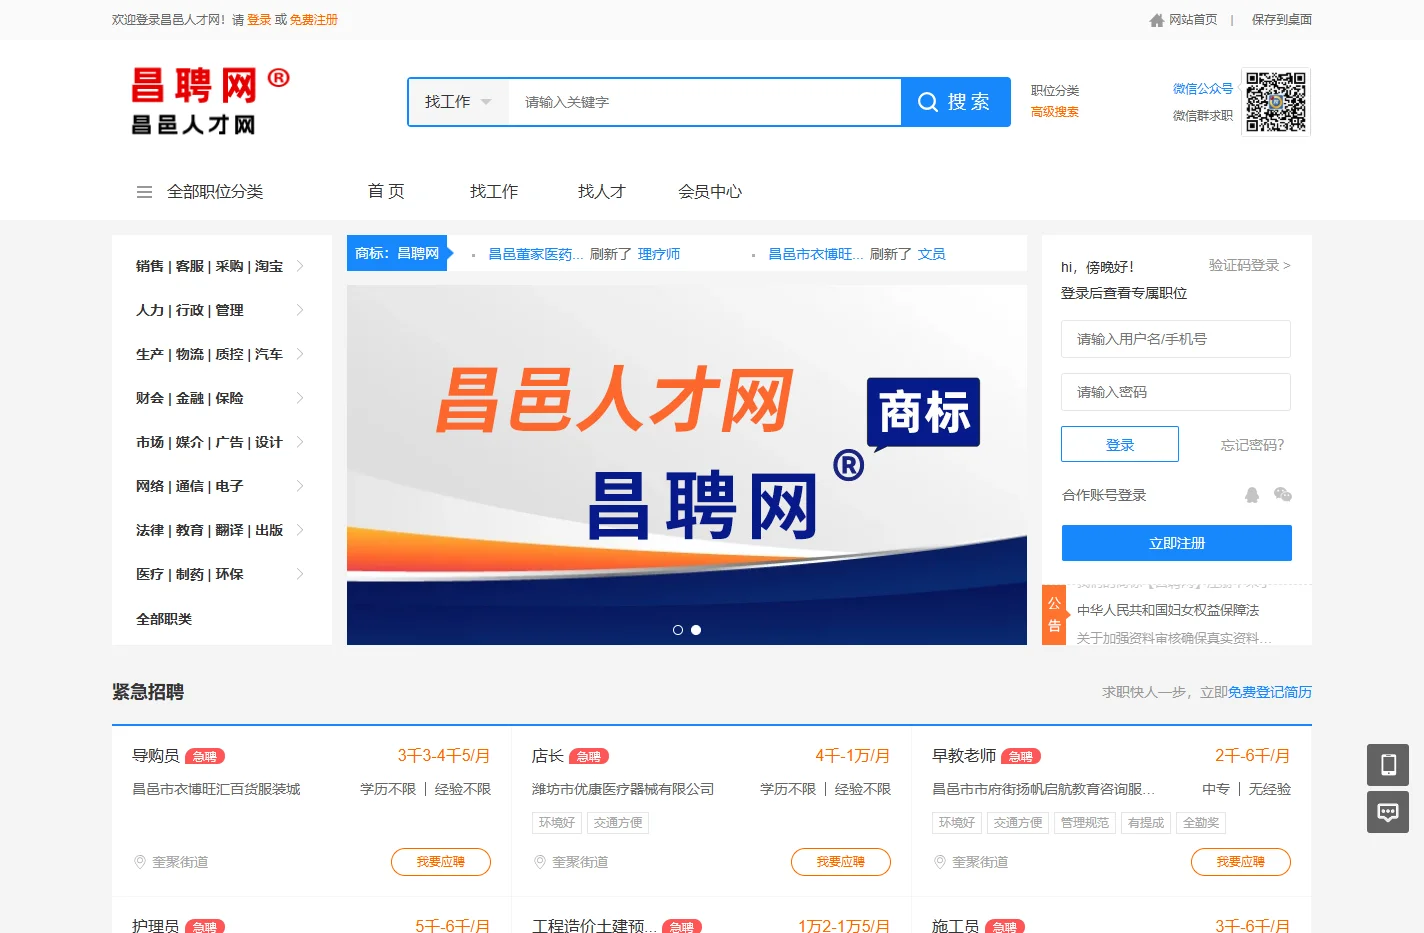Click 微信群求职 label
Image resolution: width=1424 pixels, height=933 pixels.
(x=1203, y=116)
